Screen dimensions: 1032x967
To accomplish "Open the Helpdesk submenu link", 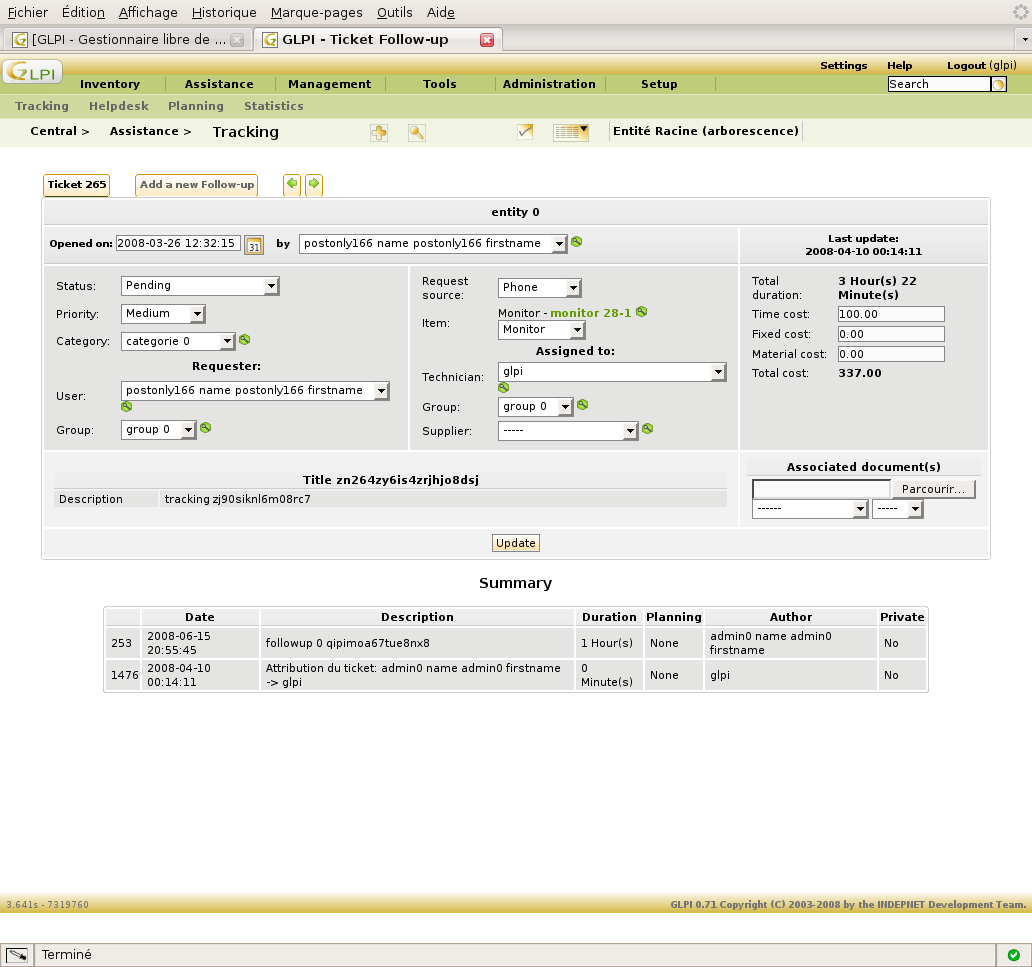I will [118, 106].
